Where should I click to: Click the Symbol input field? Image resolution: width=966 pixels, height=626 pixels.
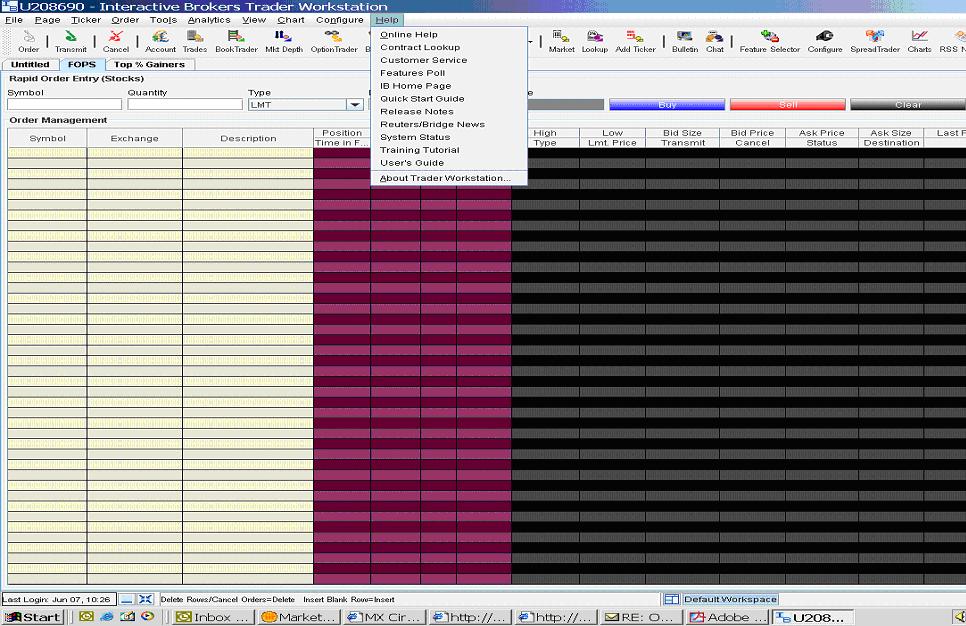(x=64, y=105)
